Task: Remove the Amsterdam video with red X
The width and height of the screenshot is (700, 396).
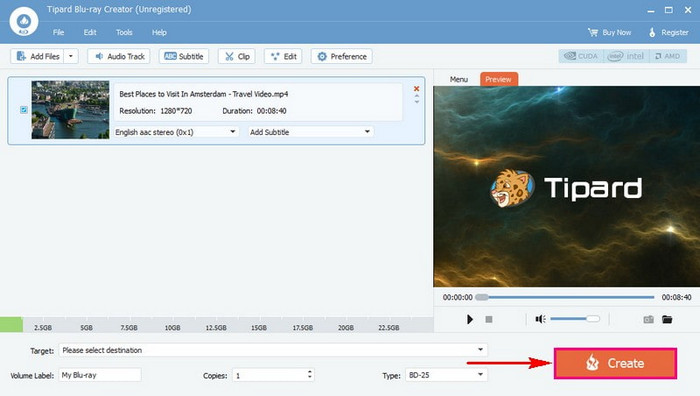Action: 416,89
